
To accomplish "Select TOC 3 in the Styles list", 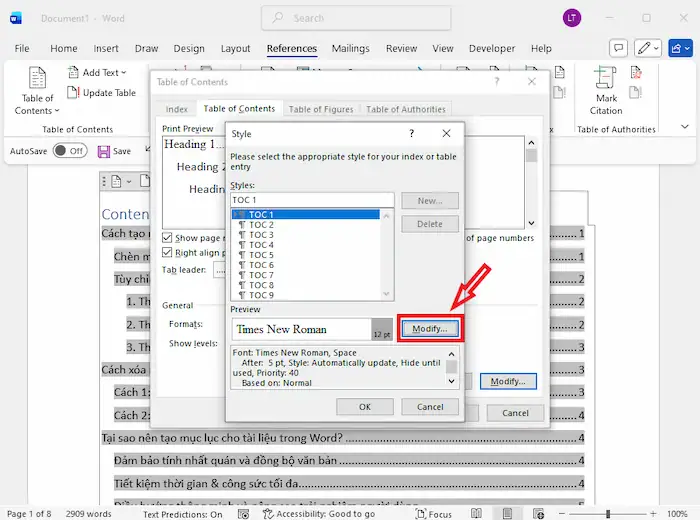I will click(260, 235).
